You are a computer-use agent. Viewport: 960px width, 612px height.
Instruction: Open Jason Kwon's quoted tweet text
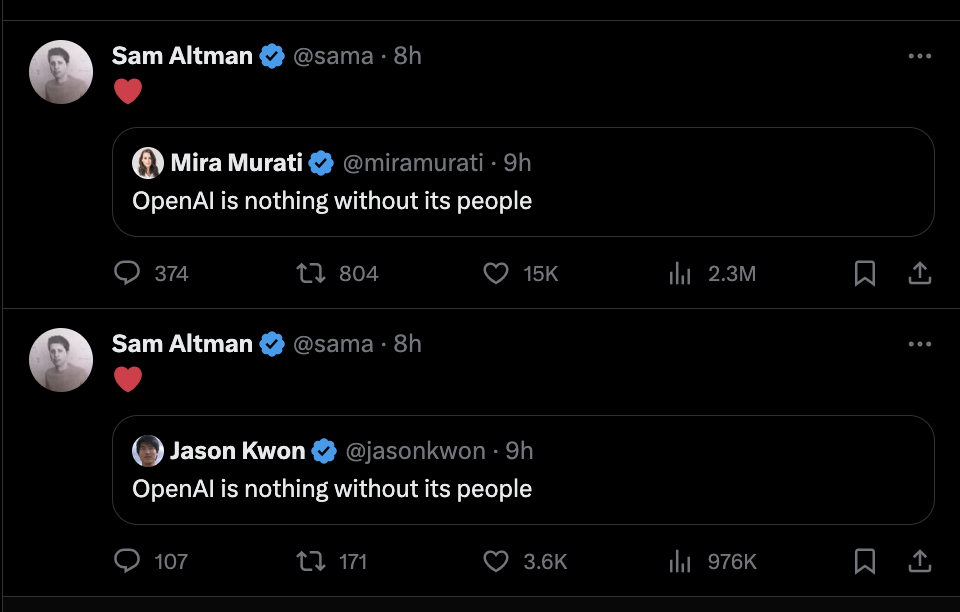[332, 489]
